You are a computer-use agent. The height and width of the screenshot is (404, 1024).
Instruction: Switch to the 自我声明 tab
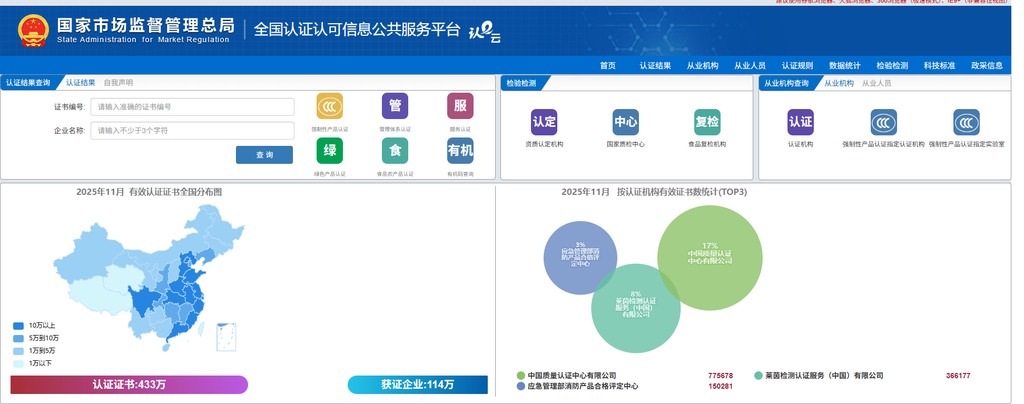(x=118, y=82)
